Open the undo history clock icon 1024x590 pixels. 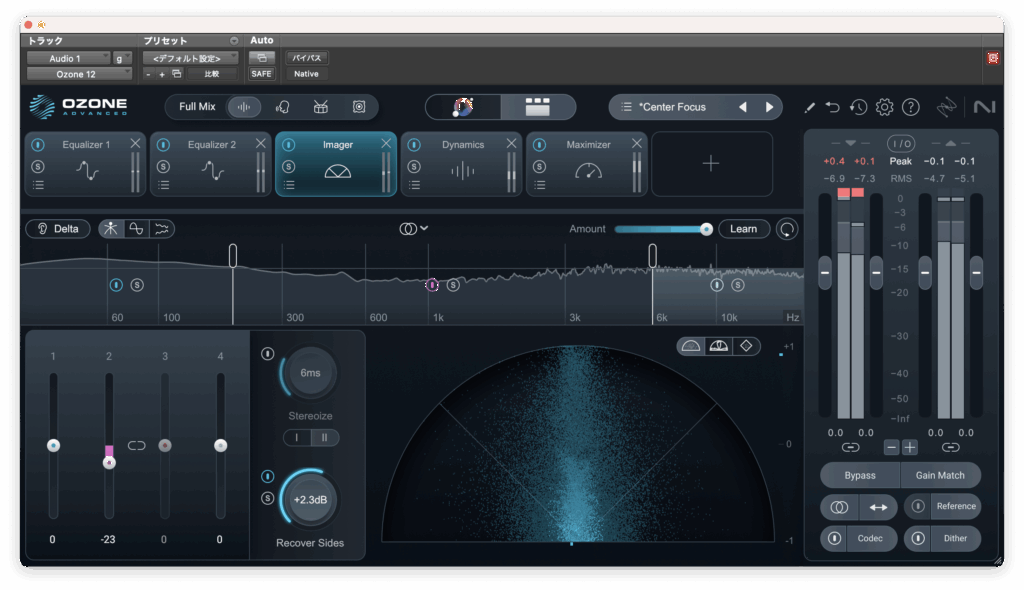pyautogui.click(x=858, y=107)
